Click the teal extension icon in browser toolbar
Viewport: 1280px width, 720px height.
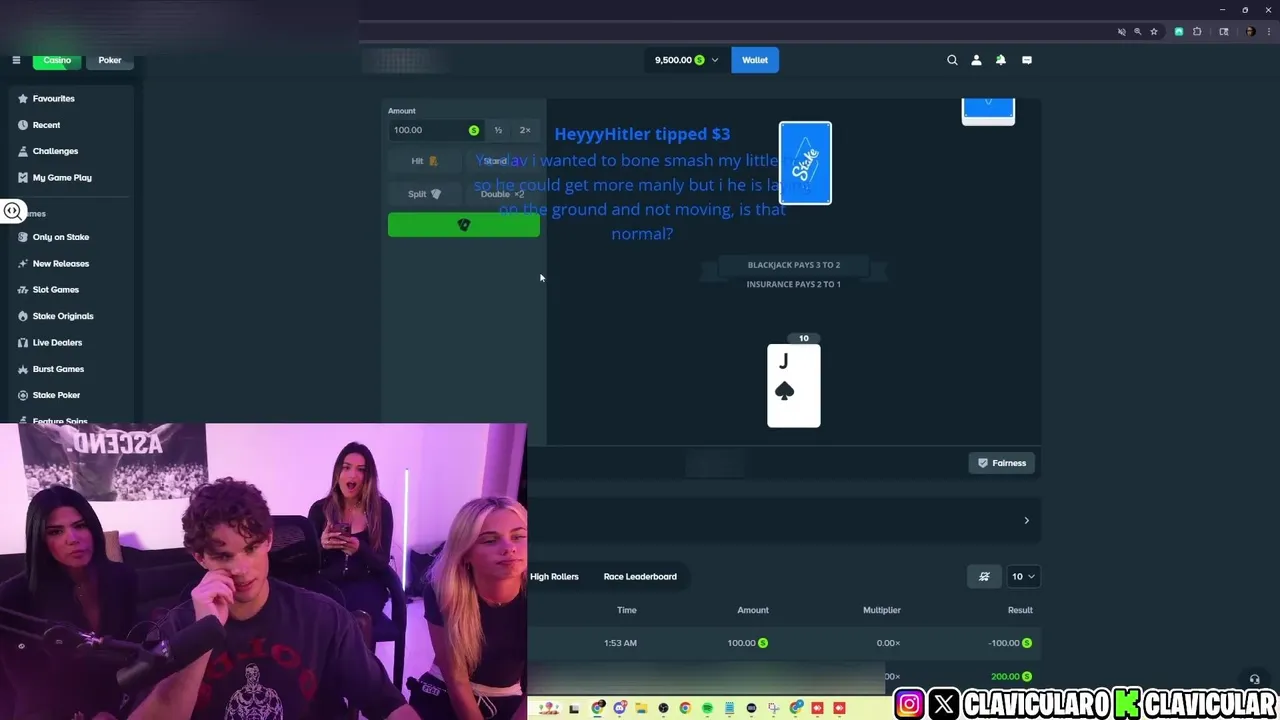[x=1179, y=32]
